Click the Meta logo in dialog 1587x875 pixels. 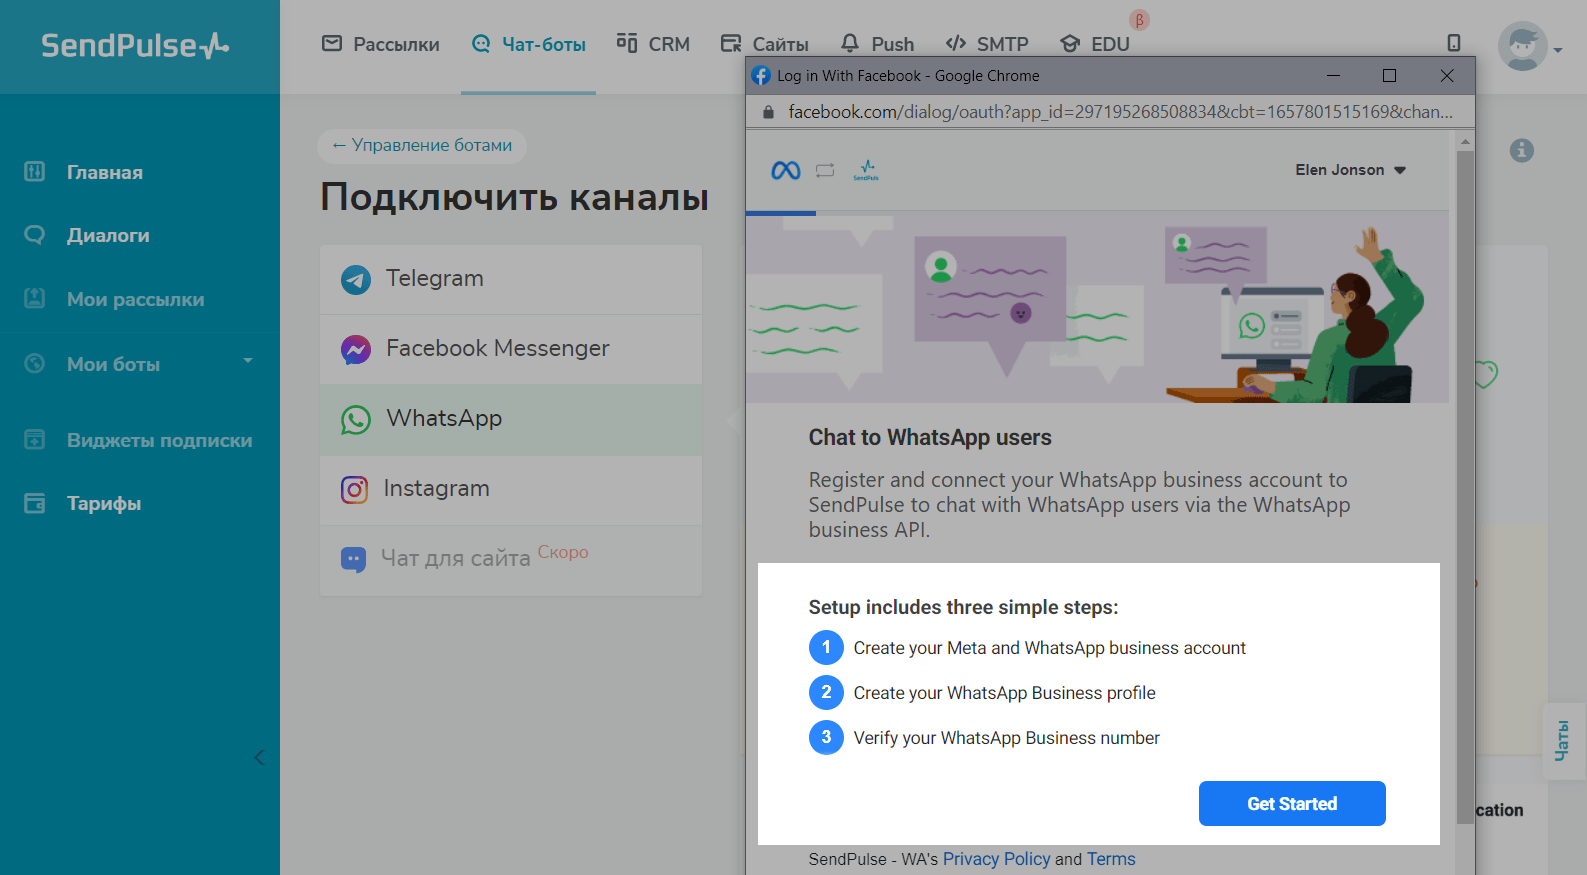[x=785, y=171]
